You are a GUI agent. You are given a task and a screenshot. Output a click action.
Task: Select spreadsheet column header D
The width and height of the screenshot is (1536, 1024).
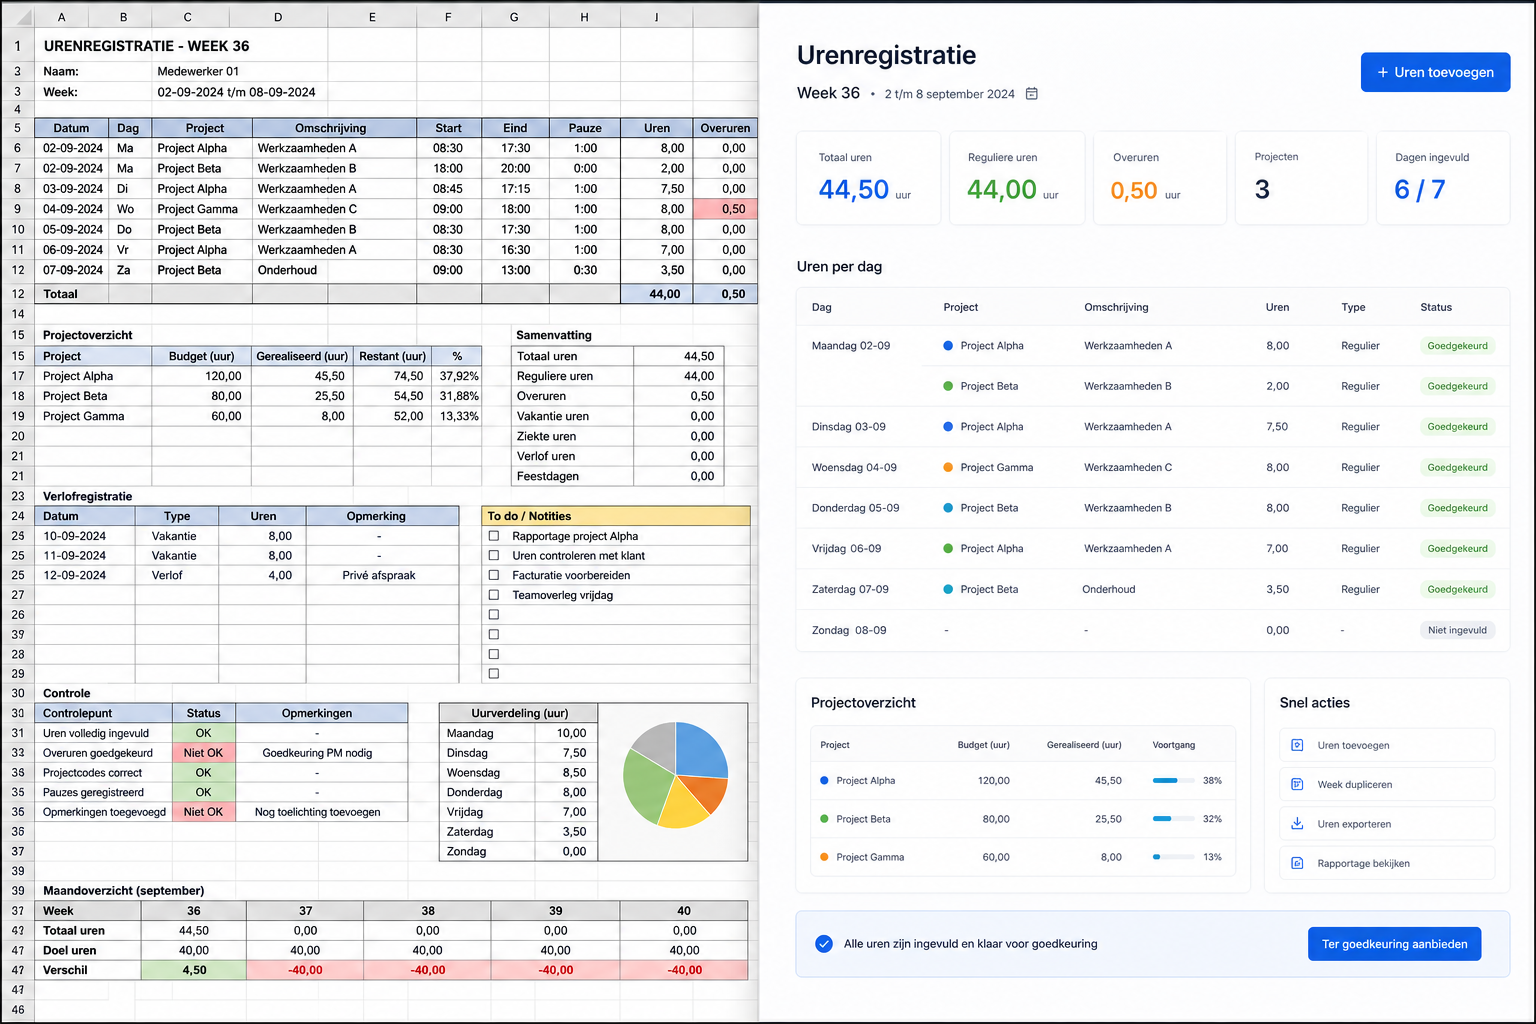pos(278,17)
